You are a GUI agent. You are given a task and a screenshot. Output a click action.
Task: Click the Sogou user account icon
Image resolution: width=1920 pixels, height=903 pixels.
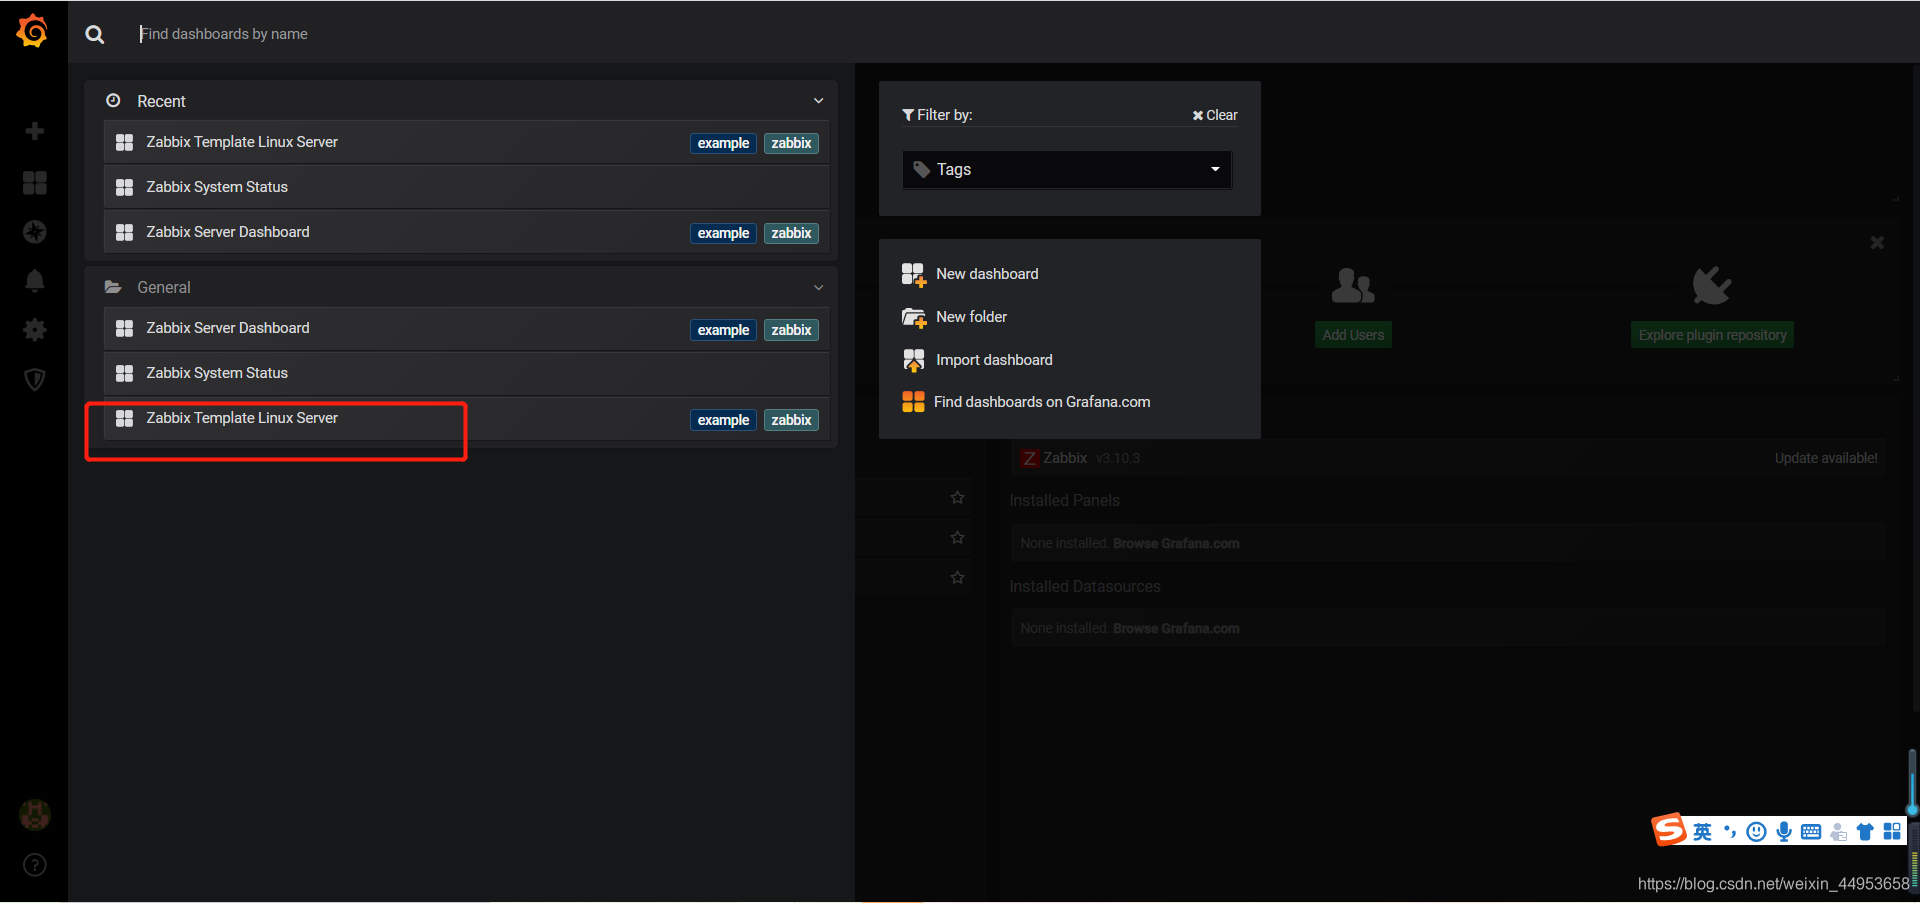[1838, 832]
